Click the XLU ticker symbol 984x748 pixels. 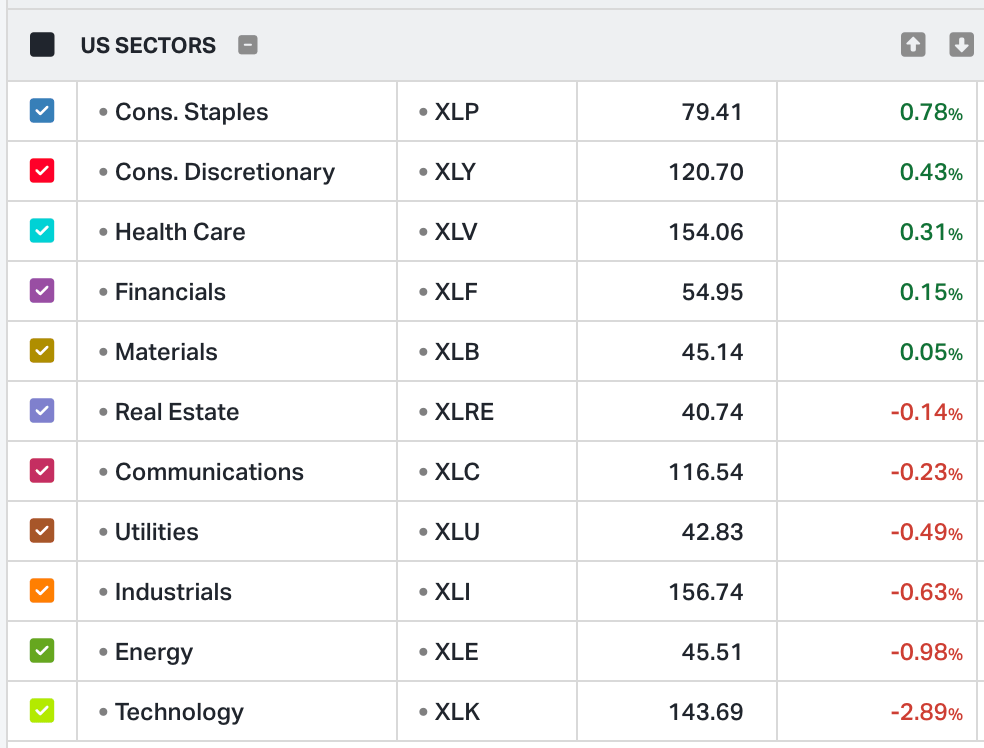[457, 532]
